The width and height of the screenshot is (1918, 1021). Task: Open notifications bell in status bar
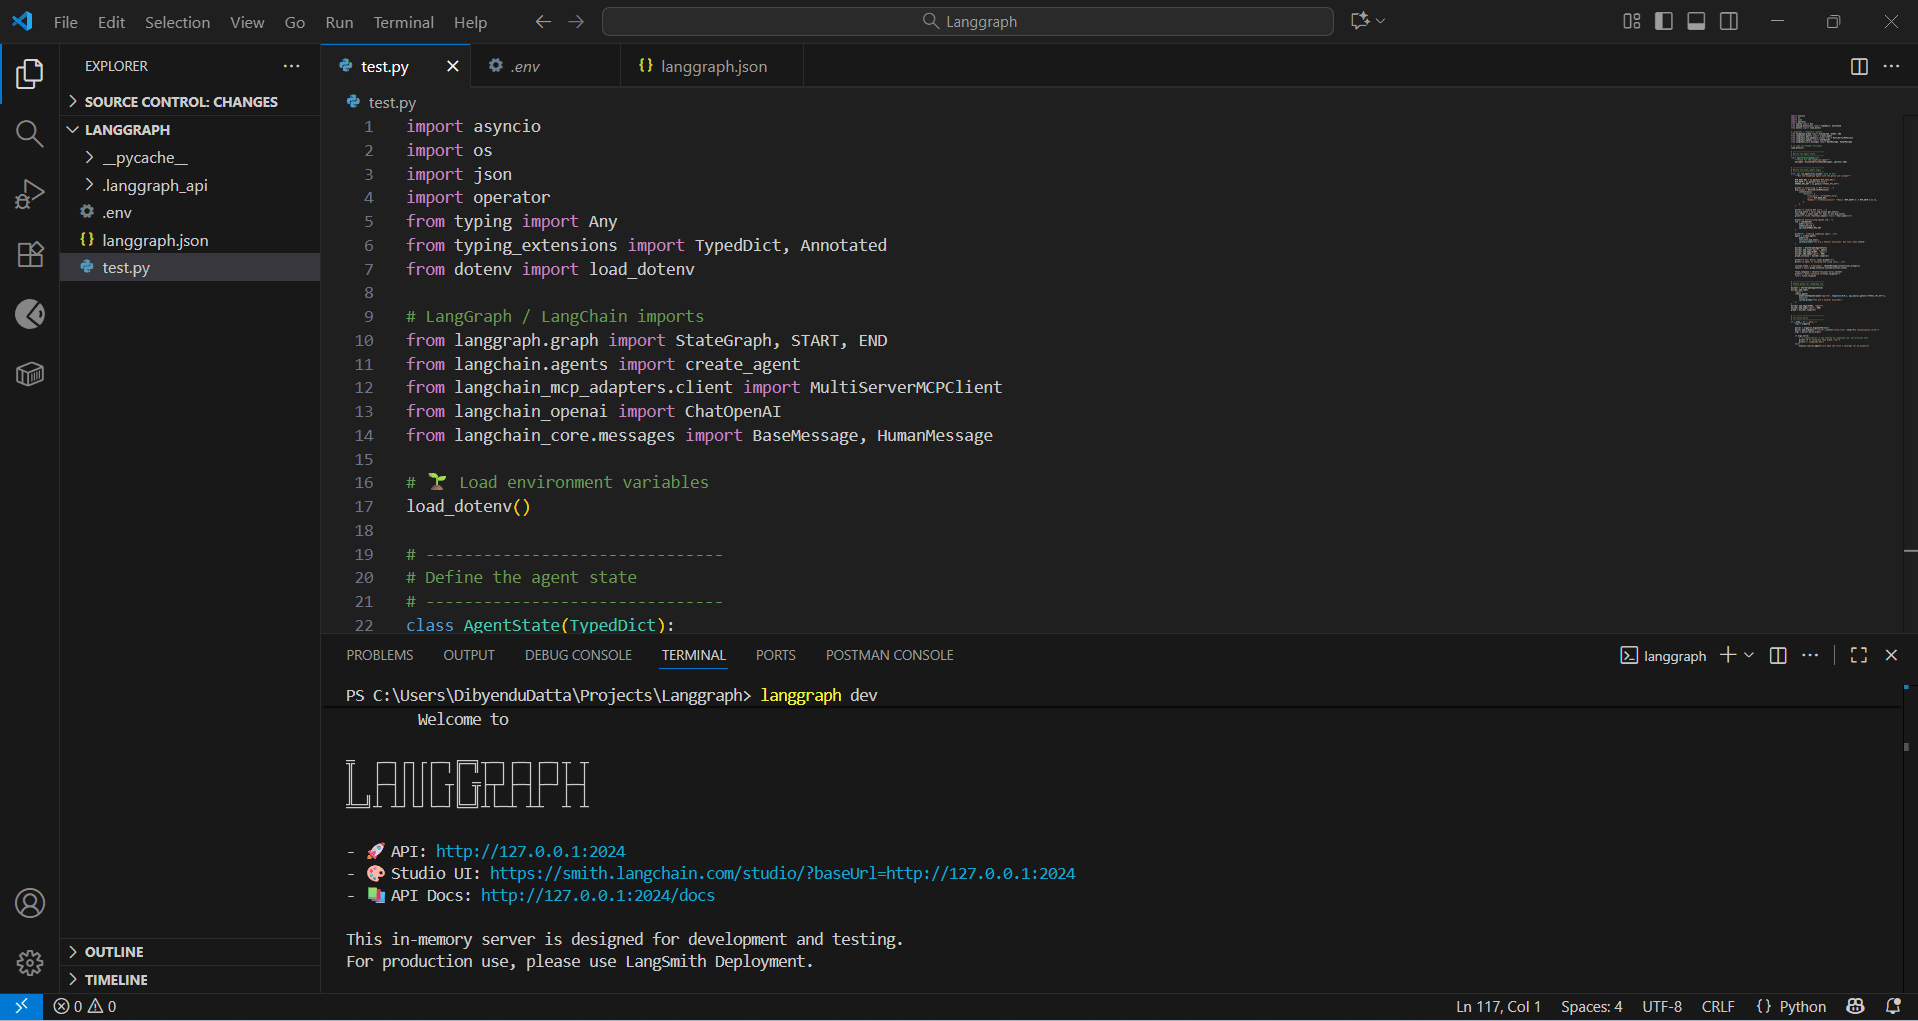tap(1892, 1006)
